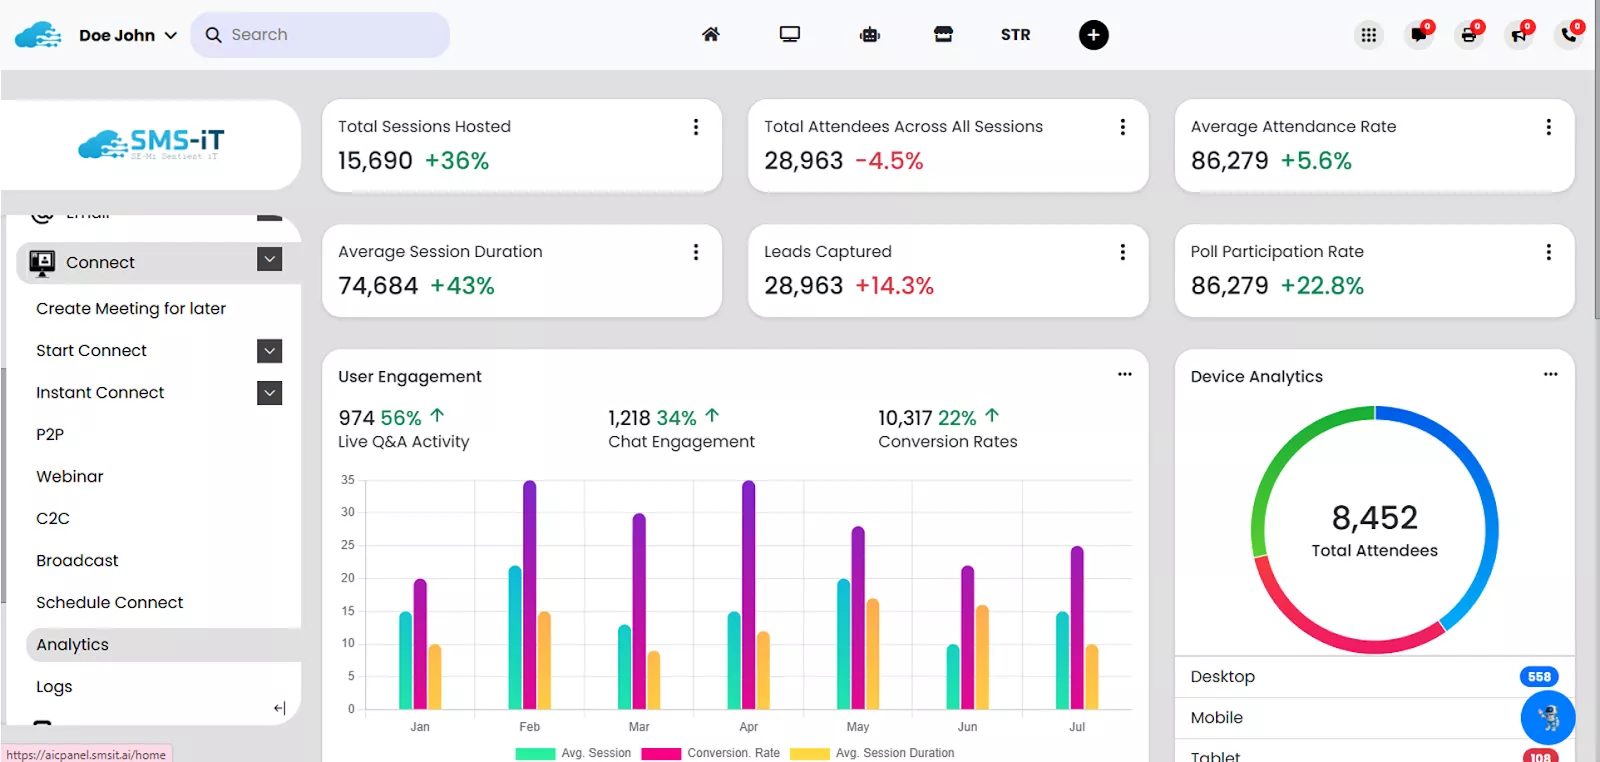Select Analytics in the sidebar
Screen dimensions: 1600x762
[73, 645]
